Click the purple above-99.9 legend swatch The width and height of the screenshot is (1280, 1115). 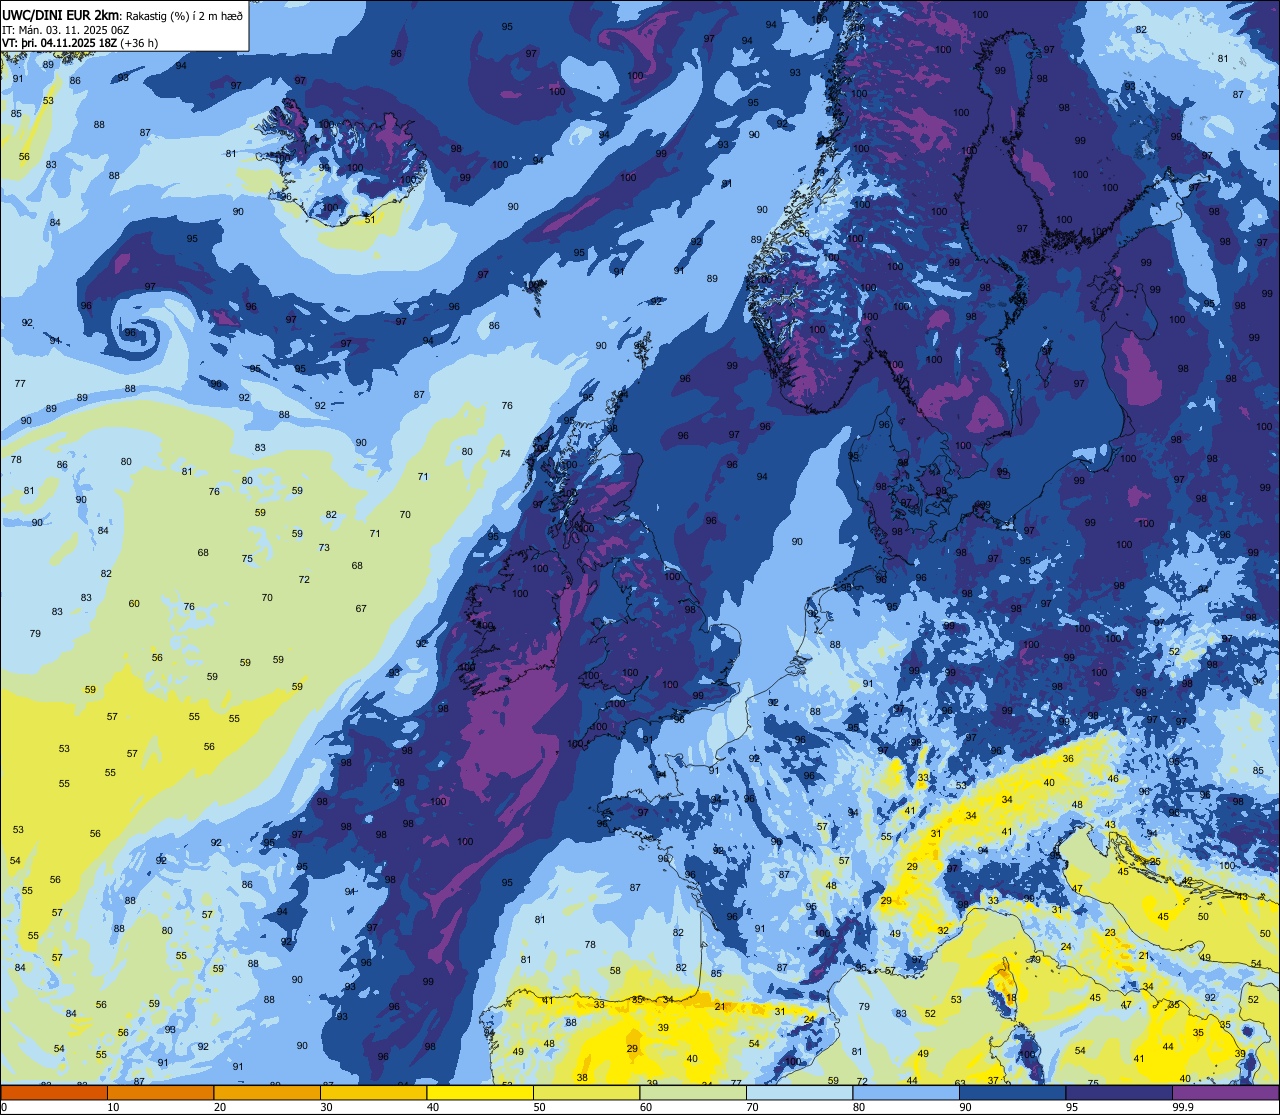(x=1225, y=1093)
